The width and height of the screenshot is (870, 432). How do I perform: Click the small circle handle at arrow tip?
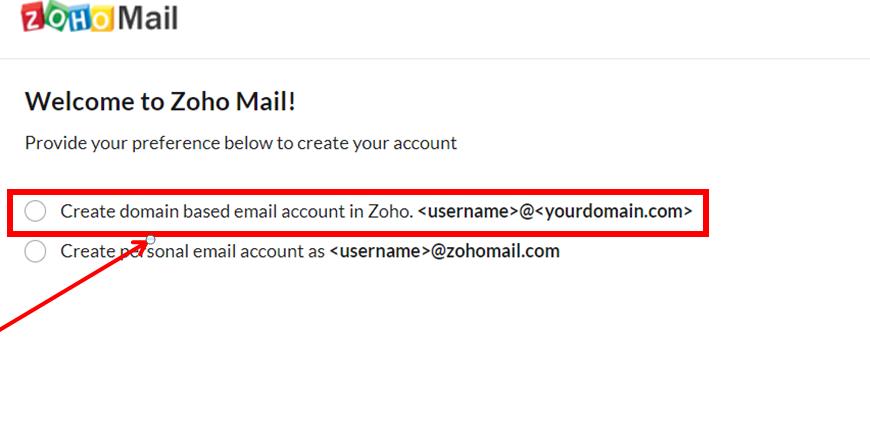click(x=150, y=238)
